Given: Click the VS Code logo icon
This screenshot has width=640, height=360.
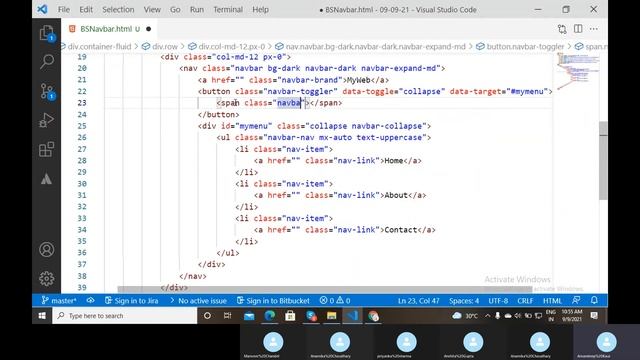Looking at the screenshot, I should 42,9.
